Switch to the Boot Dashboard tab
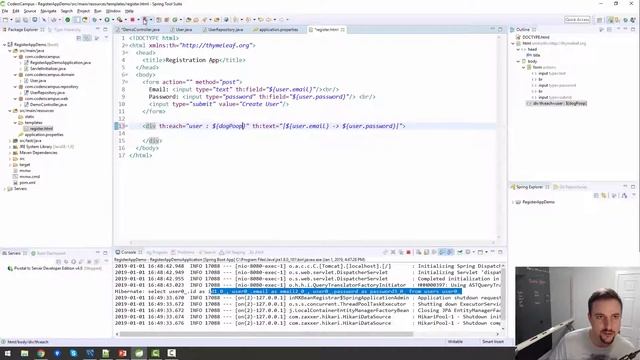 (49, 253)
